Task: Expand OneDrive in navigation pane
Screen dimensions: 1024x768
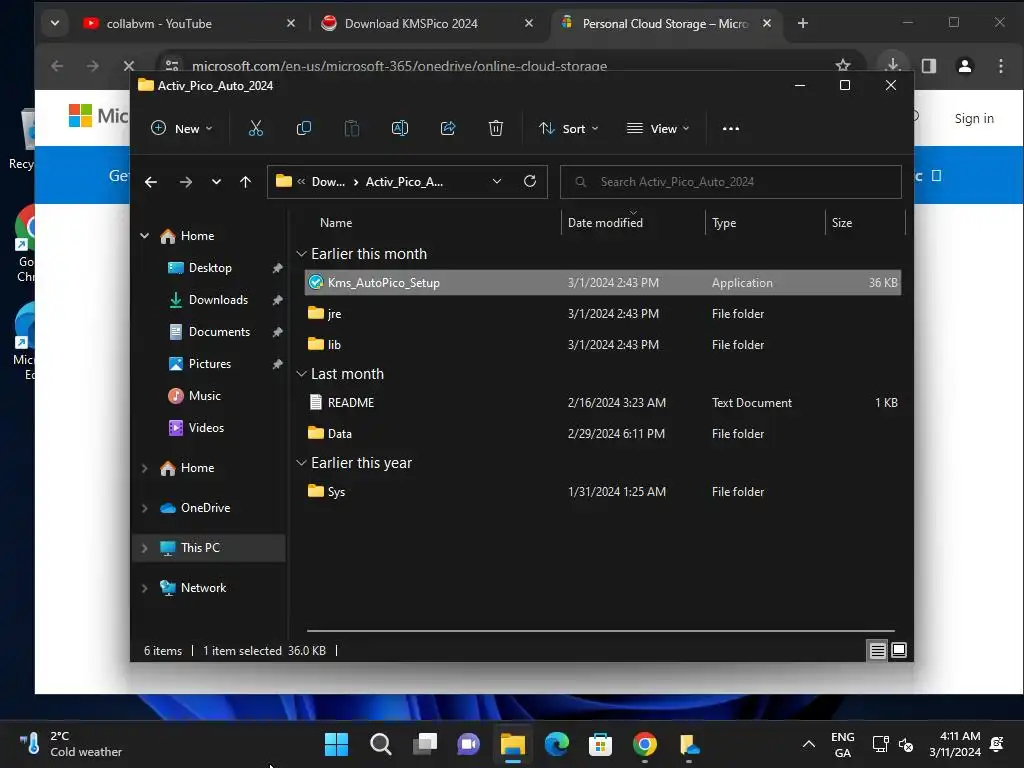Action: point(144,508)
